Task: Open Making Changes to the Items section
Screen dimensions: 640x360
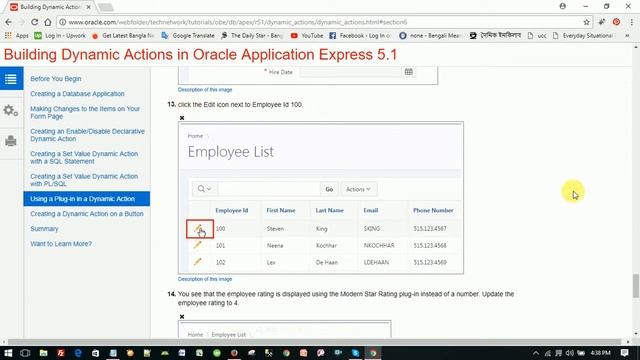Action: coord(85,113)
